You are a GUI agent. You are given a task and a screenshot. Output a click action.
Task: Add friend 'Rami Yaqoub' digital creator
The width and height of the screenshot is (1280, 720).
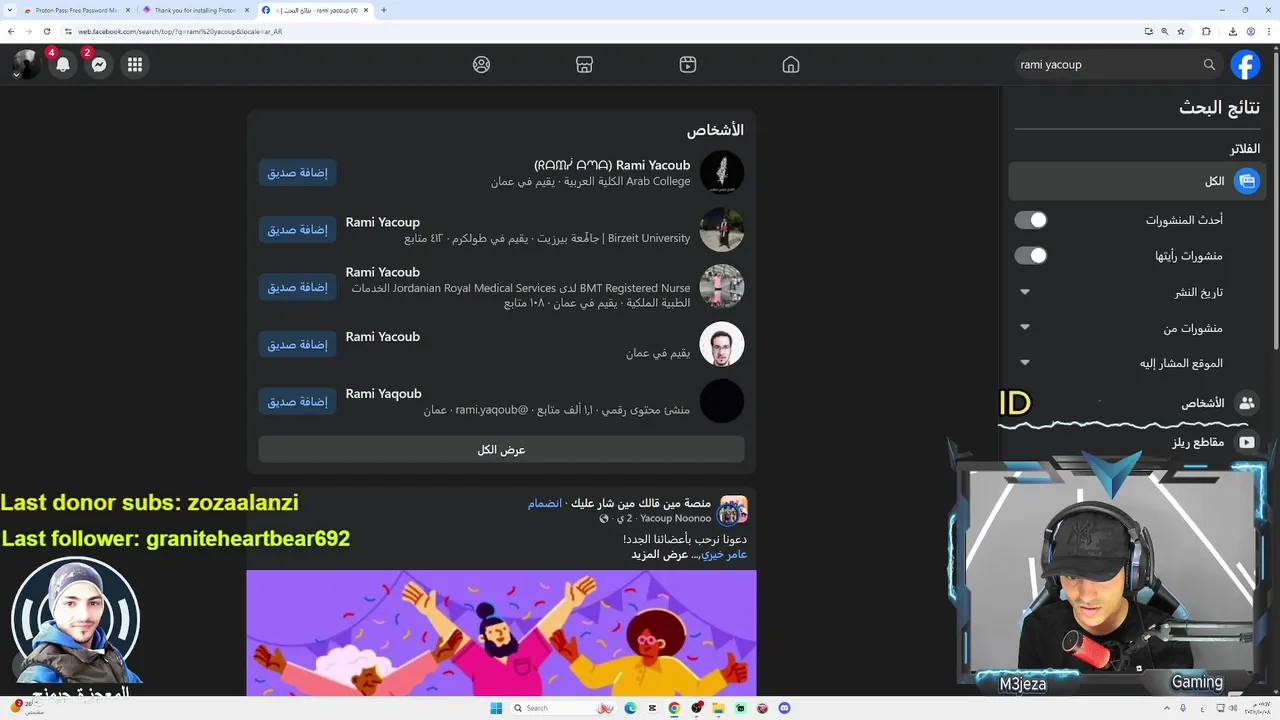(x=297, y=401)
